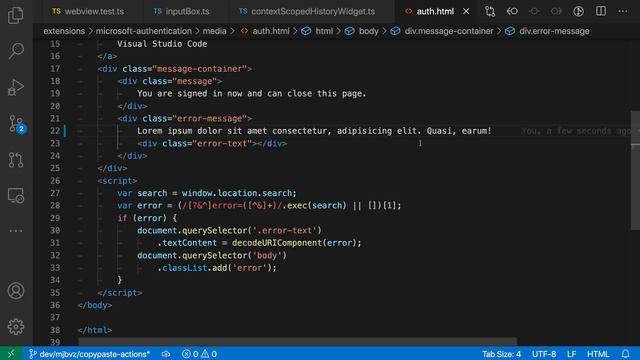Switch to webview.test.ts tab

pyautogui.click(x=88, y=11)
